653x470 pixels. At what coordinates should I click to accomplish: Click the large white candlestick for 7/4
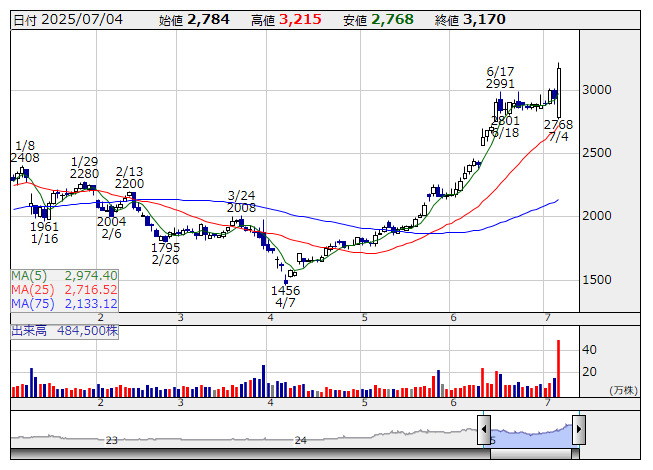[x=559, y=93]
